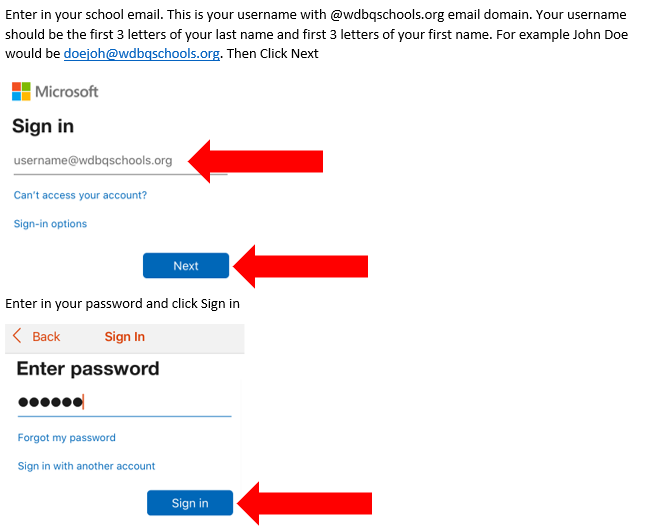Click the bold "Sign in" heading under Microsoft

tap(43, 127)
